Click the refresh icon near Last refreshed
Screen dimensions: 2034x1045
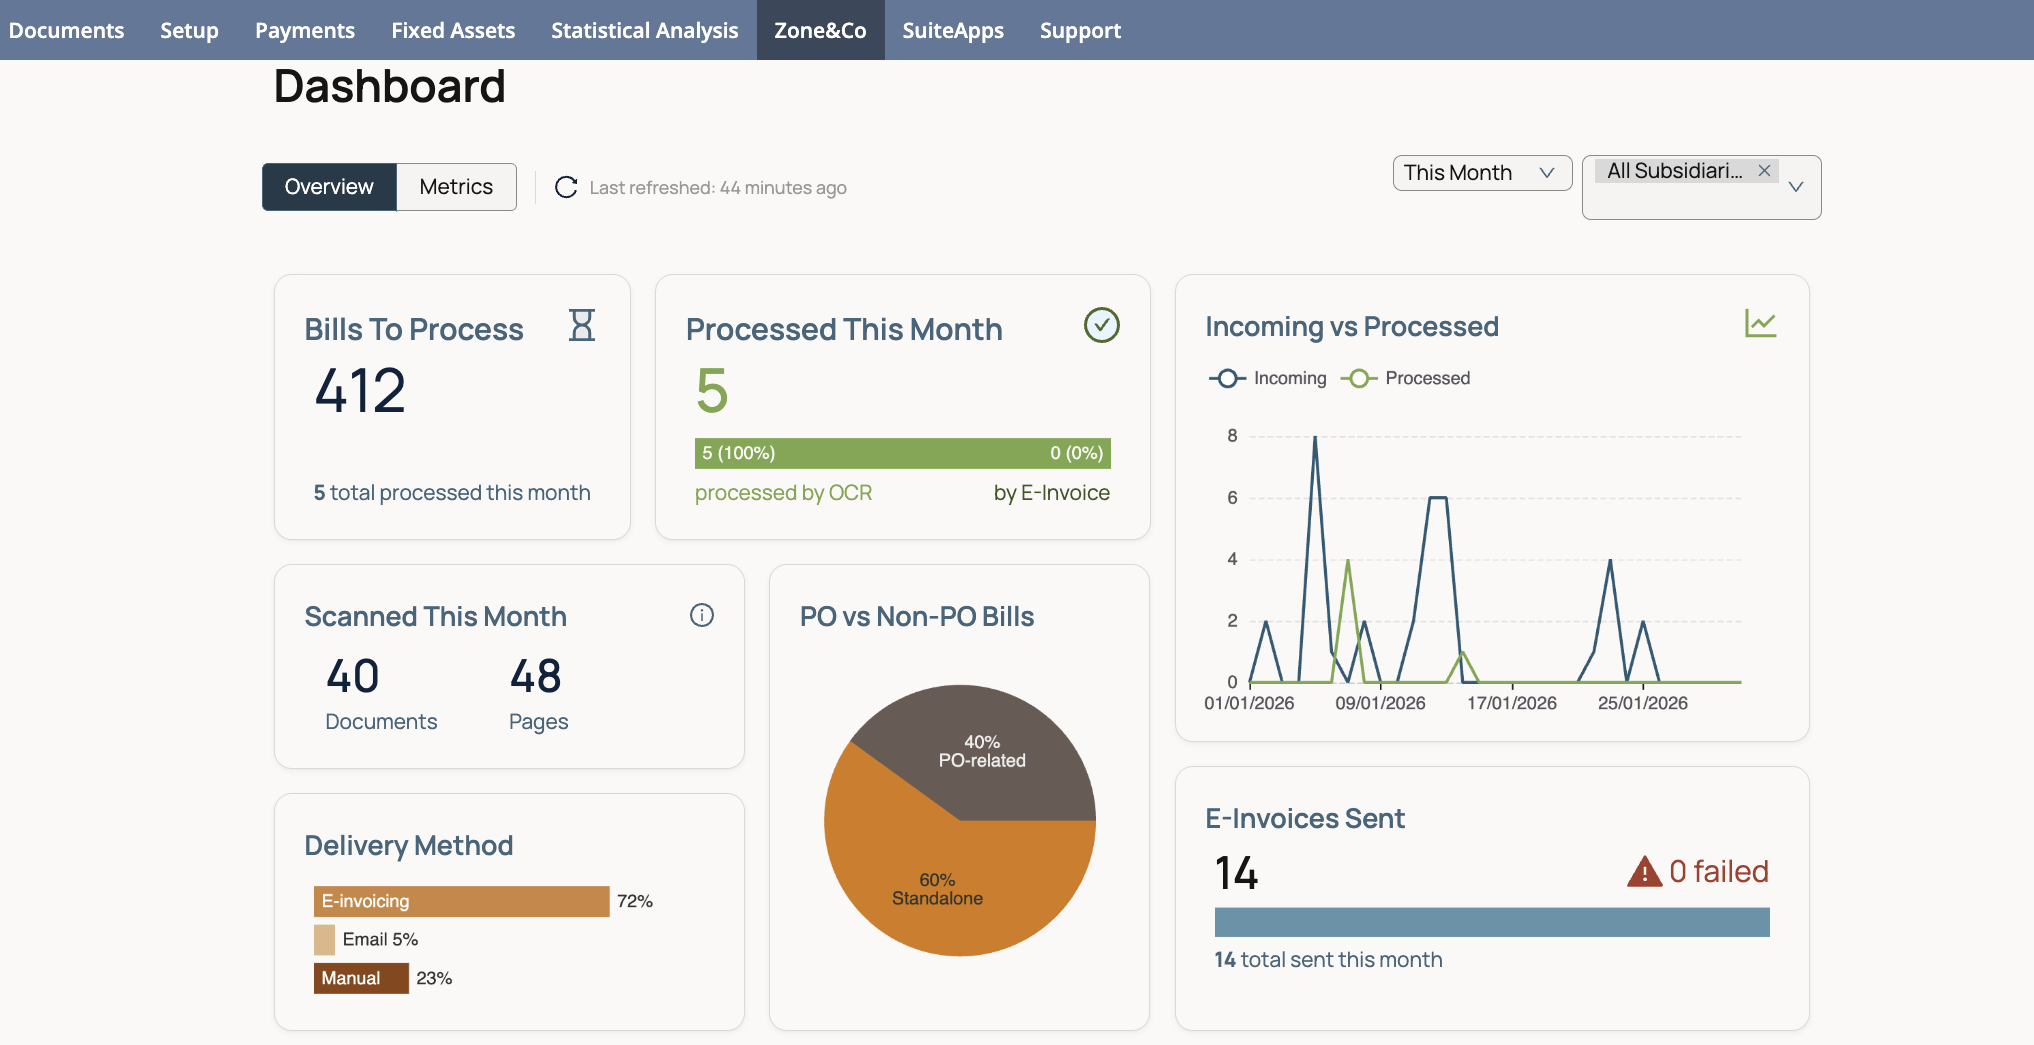(566, 187)
